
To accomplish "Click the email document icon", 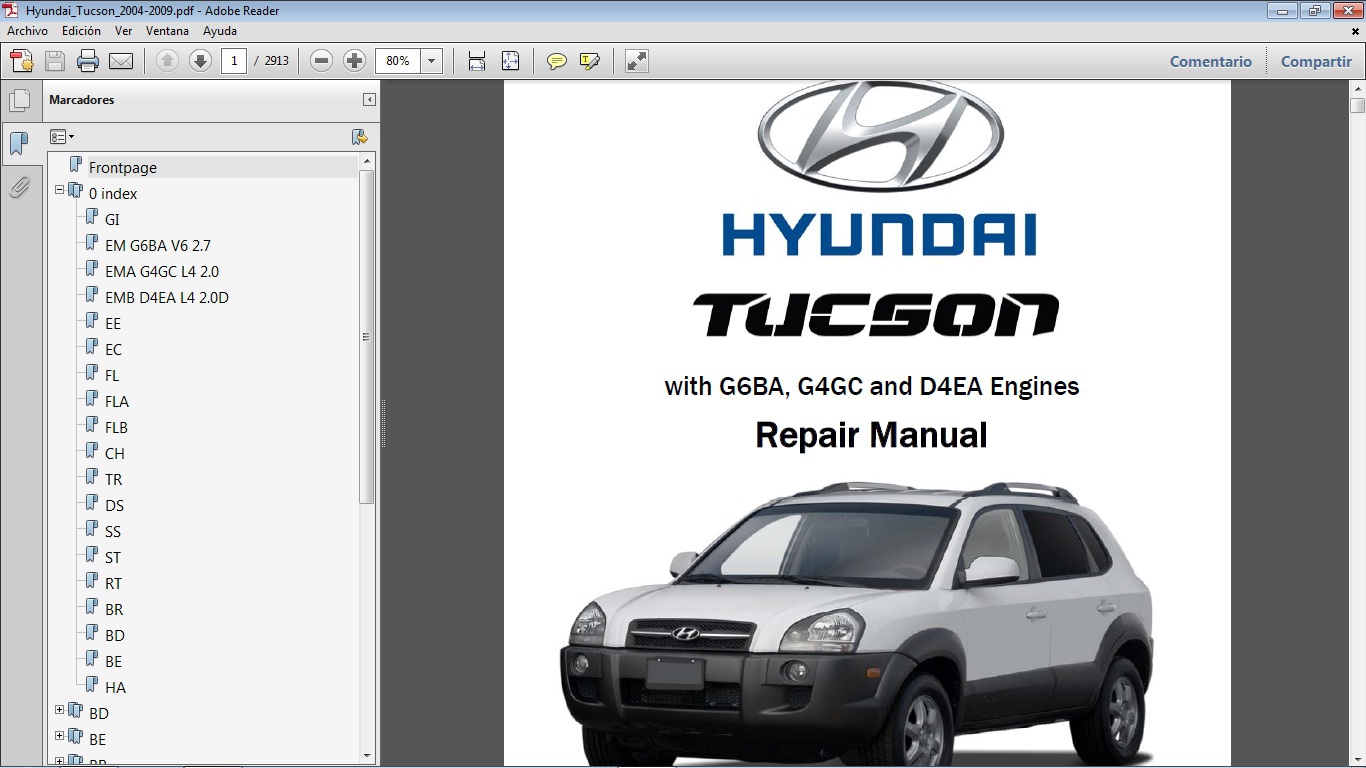I will (119, 61).
